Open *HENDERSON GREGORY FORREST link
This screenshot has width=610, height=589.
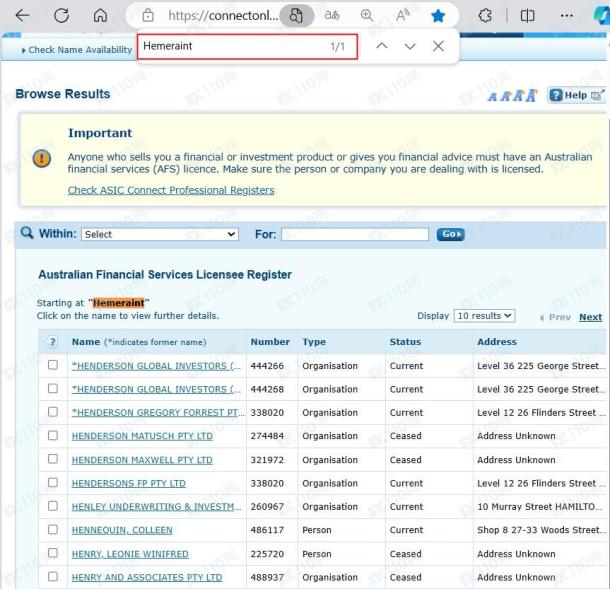(158, 413)
